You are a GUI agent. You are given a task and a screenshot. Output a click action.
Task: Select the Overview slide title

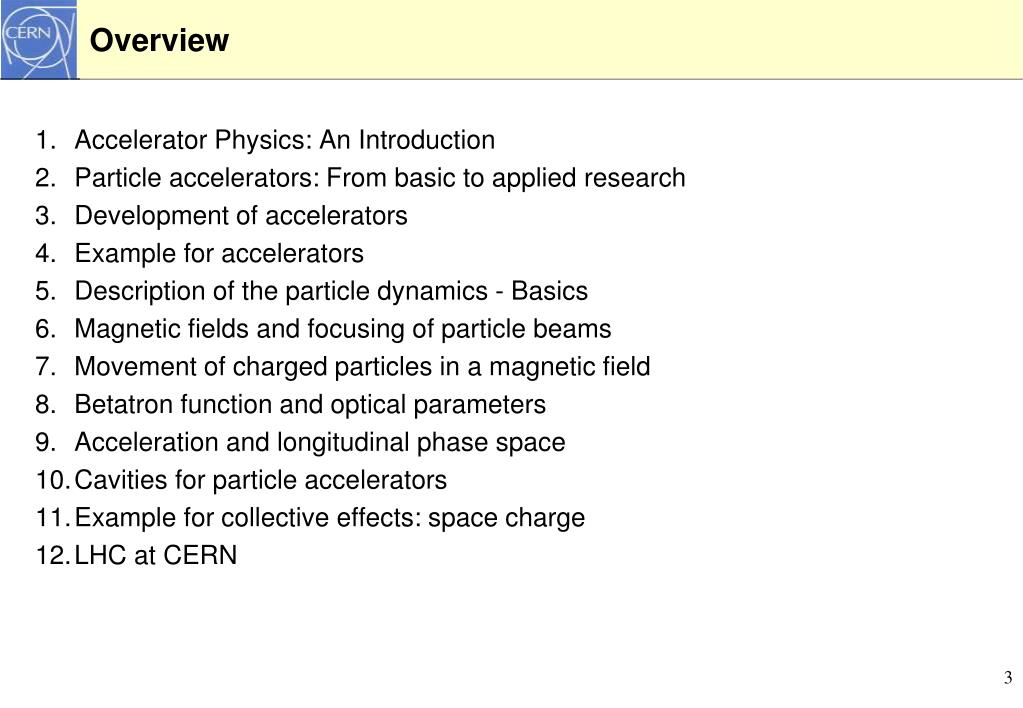pyautogui.click(x=159, y=40)
